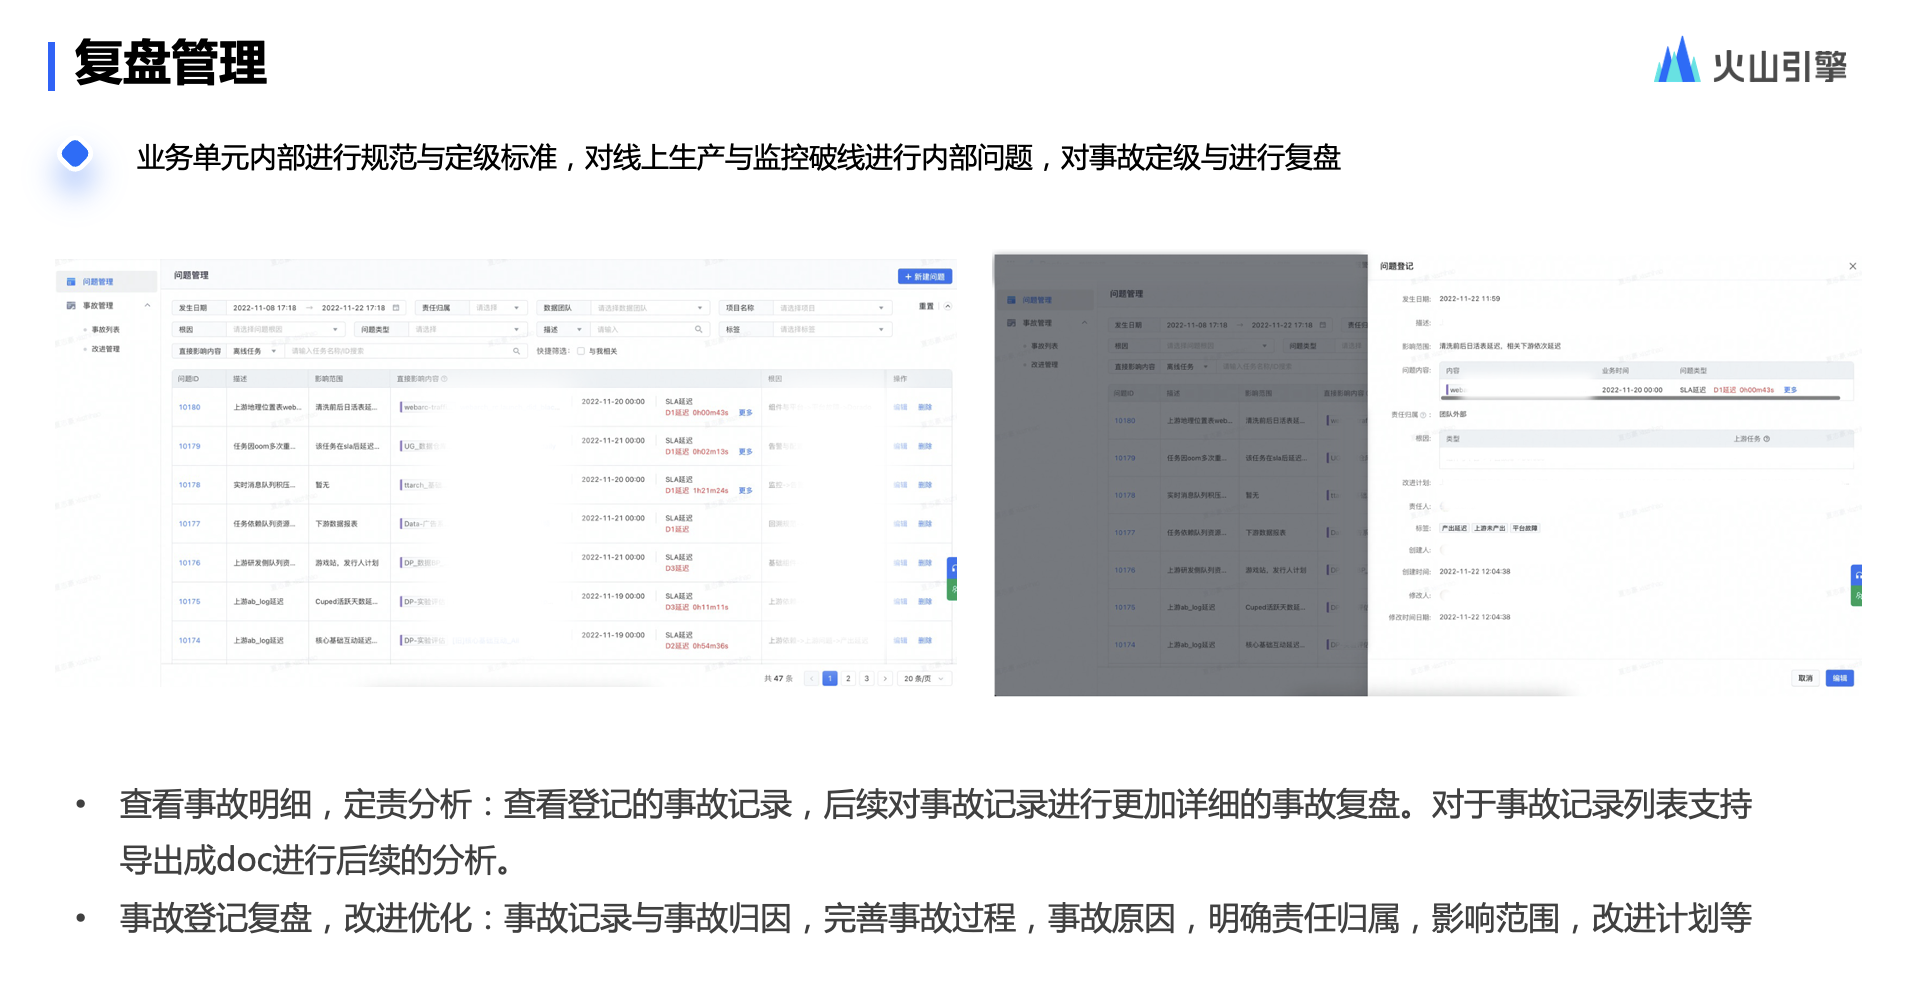Click help icon beside 责任归属 in drawer

tap(1424, 415)
